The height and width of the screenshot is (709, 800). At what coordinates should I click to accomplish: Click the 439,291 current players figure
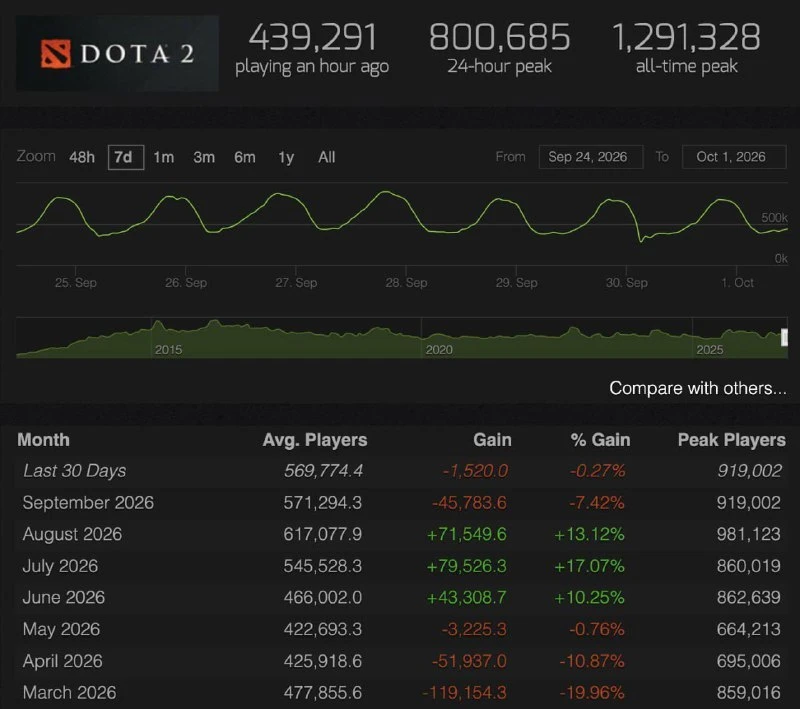(x=312, y=37)
